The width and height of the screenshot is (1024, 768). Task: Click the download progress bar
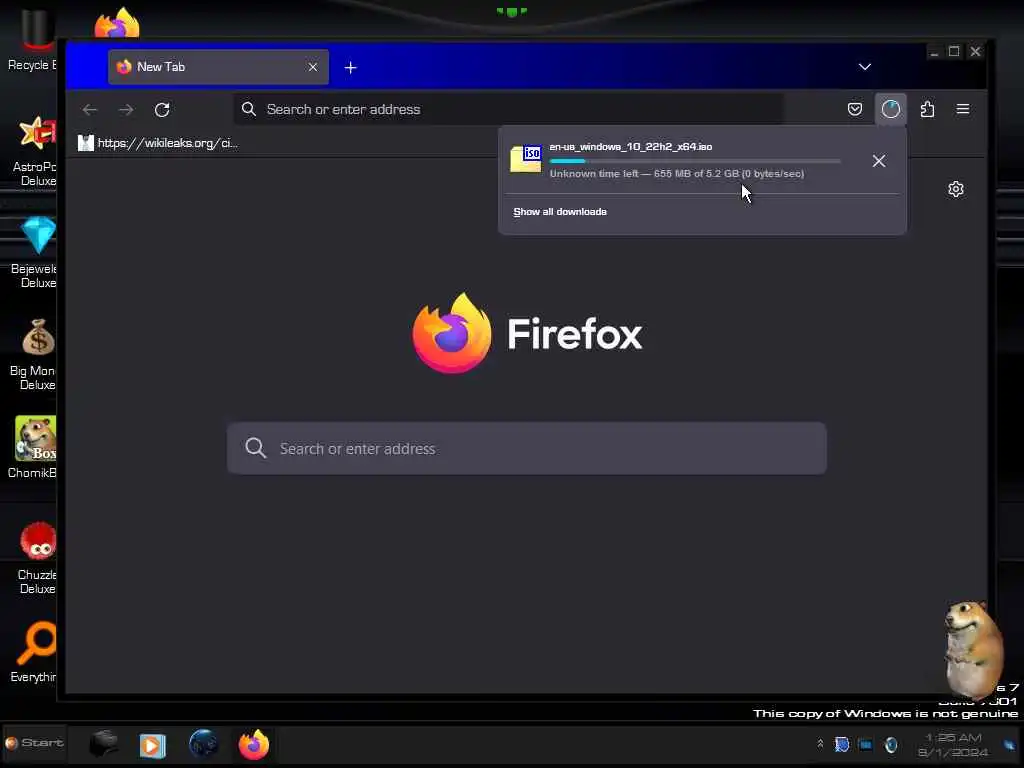tap(695, 161)
